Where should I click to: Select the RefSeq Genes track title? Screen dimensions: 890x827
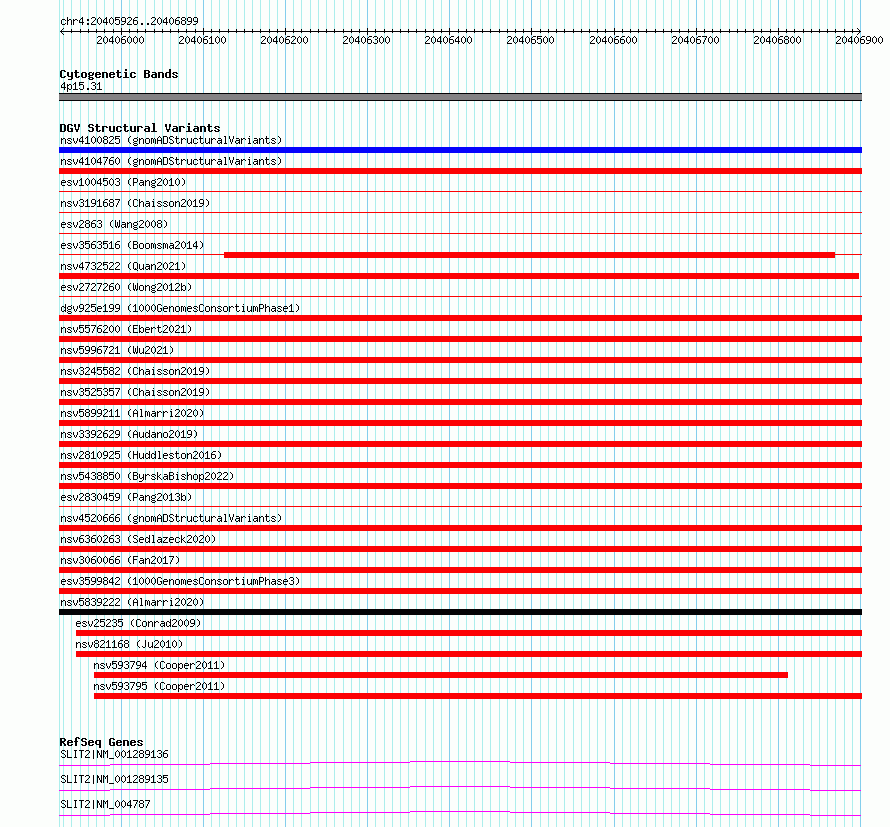(x=101, y=742)
